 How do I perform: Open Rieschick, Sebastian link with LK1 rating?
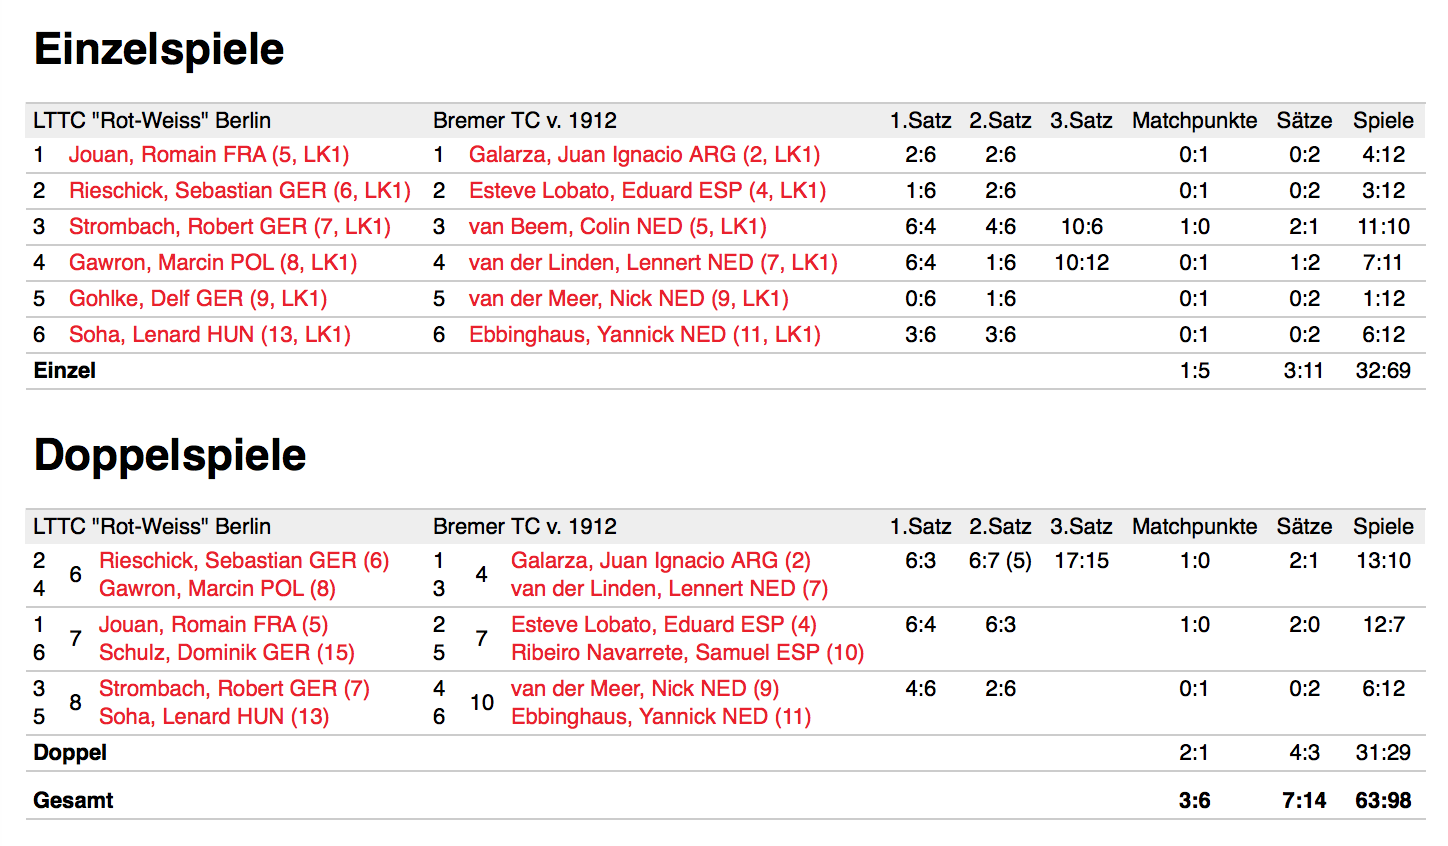tap(239, 191)
